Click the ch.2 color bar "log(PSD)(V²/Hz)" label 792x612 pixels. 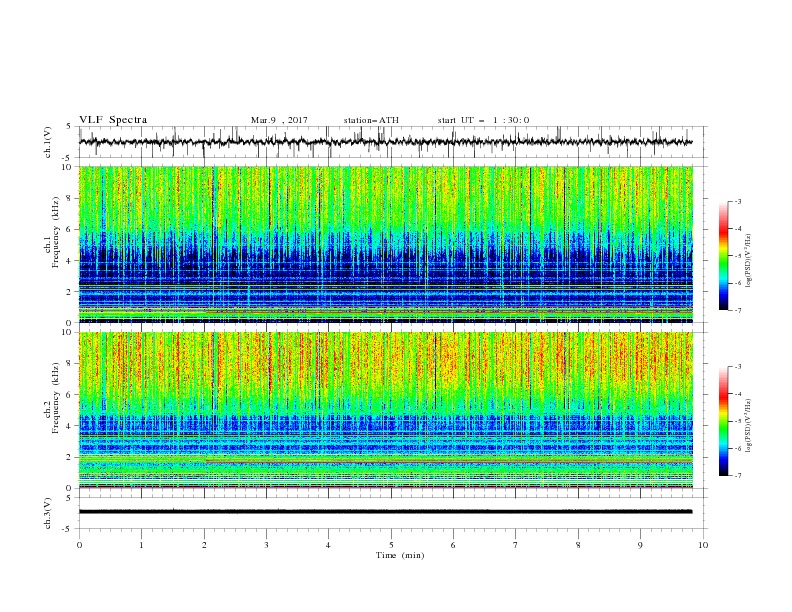click(x=749, y=426)
